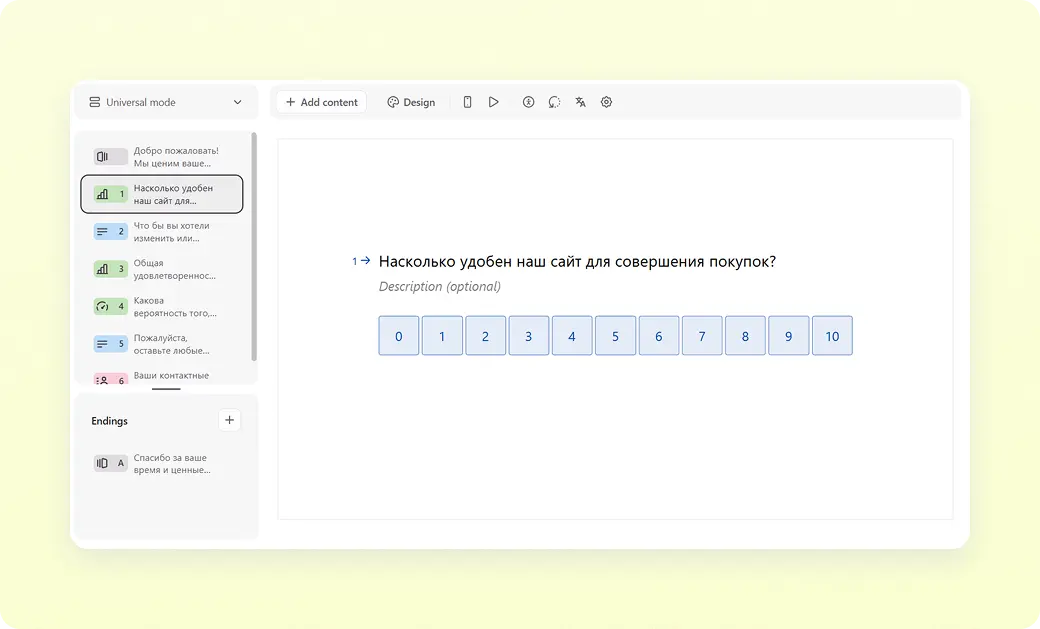Click the Description (optional) field
The height and width of the screenshot is (629, 1040).
[440, 287]
